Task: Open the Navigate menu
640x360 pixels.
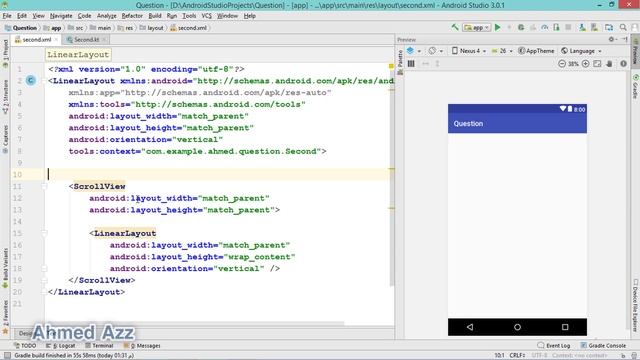Action: [61, 16]
